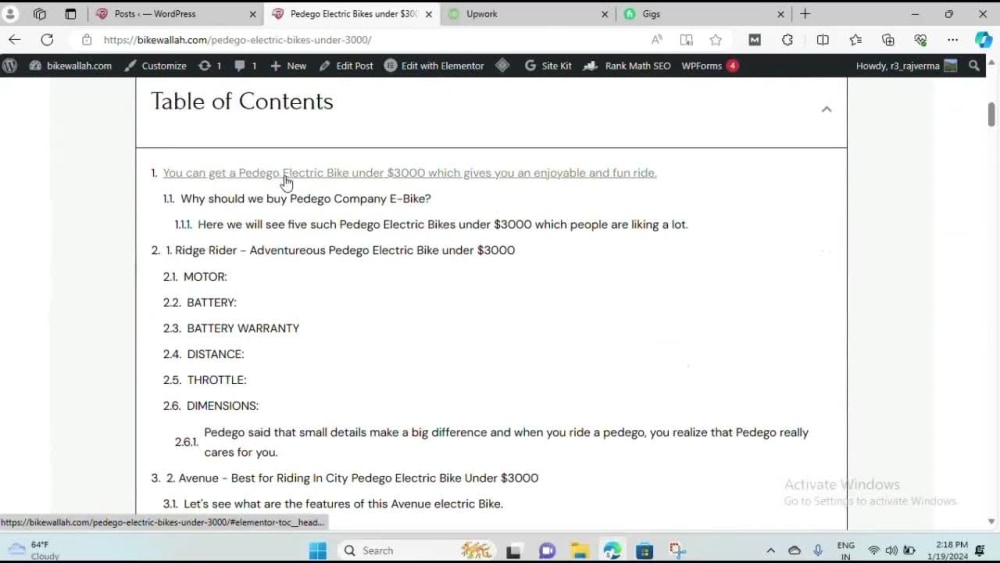View site information lock icon

click(87, 40)
